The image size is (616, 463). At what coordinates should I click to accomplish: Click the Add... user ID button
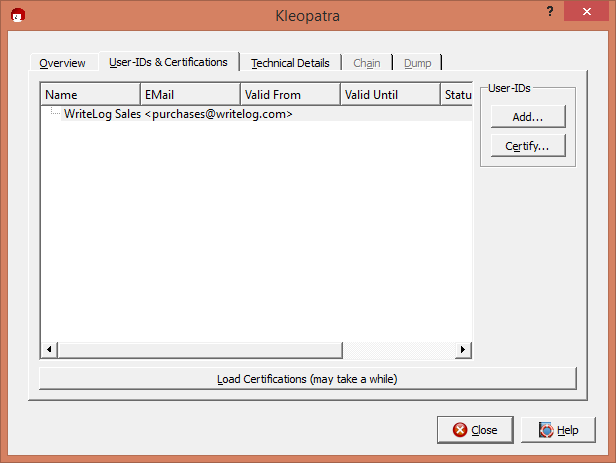click(x=528, y=117)
